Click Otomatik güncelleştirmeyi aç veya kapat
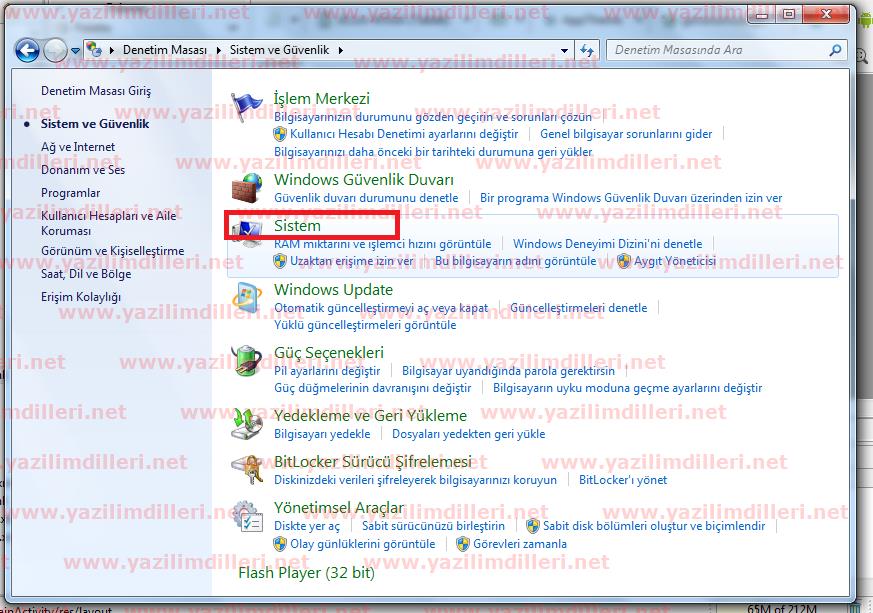 [381, 308]
